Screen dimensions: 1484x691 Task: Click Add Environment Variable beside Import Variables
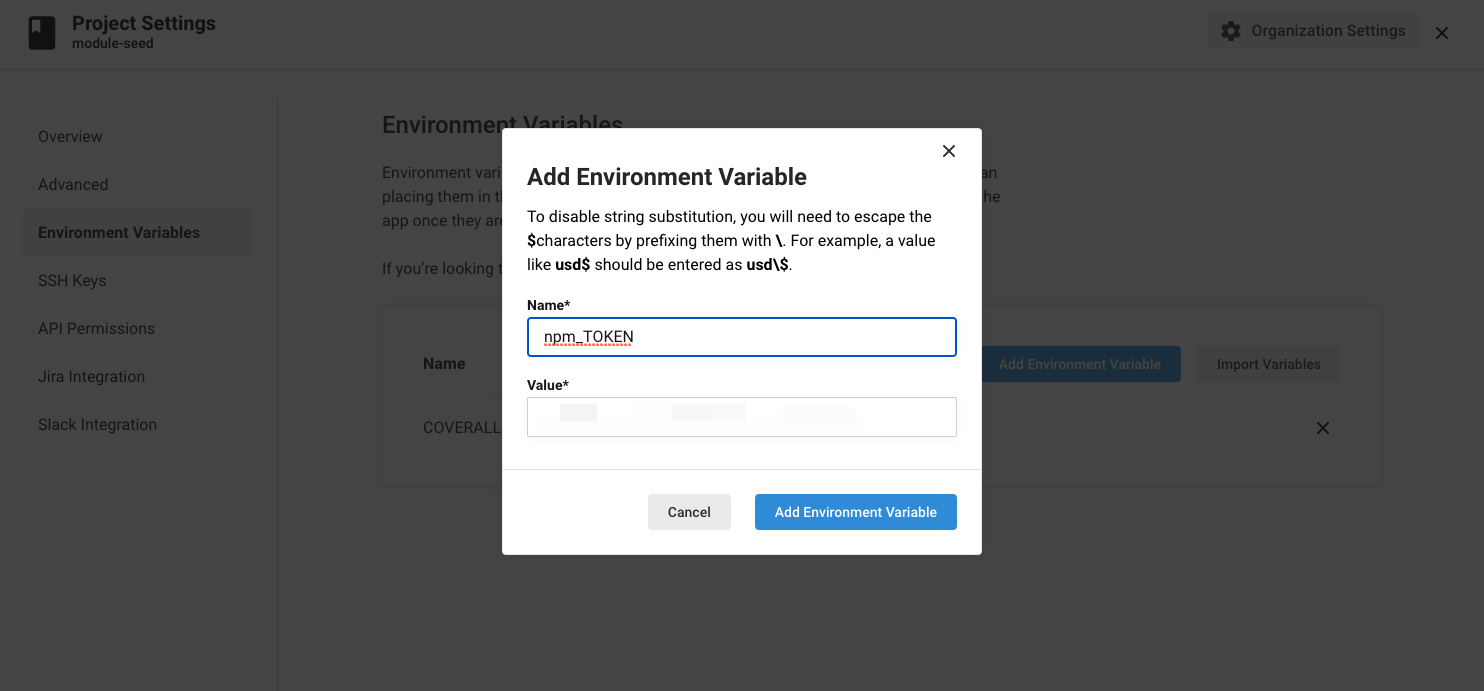(x=1080, y=364)
